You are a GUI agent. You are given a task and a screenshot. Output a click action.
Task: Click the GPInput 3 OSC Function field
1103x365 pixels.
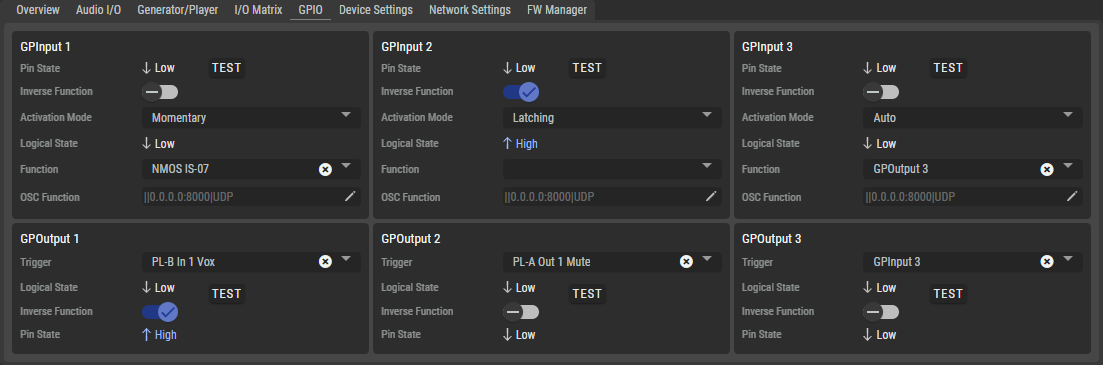[x=973, y=197]
